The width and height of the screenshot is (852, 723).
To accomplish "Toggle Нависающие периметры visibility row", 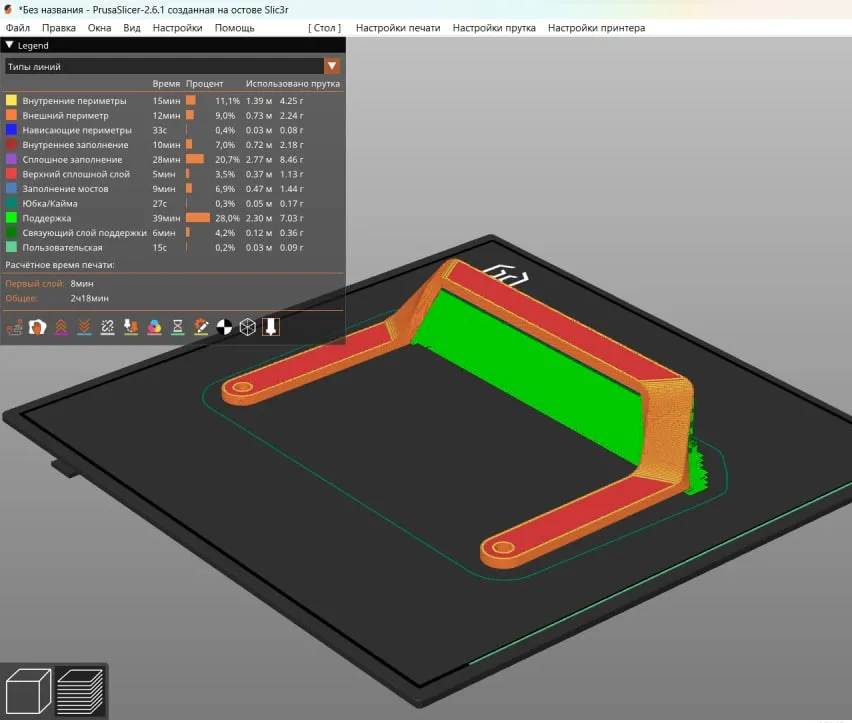I will 172,130.
